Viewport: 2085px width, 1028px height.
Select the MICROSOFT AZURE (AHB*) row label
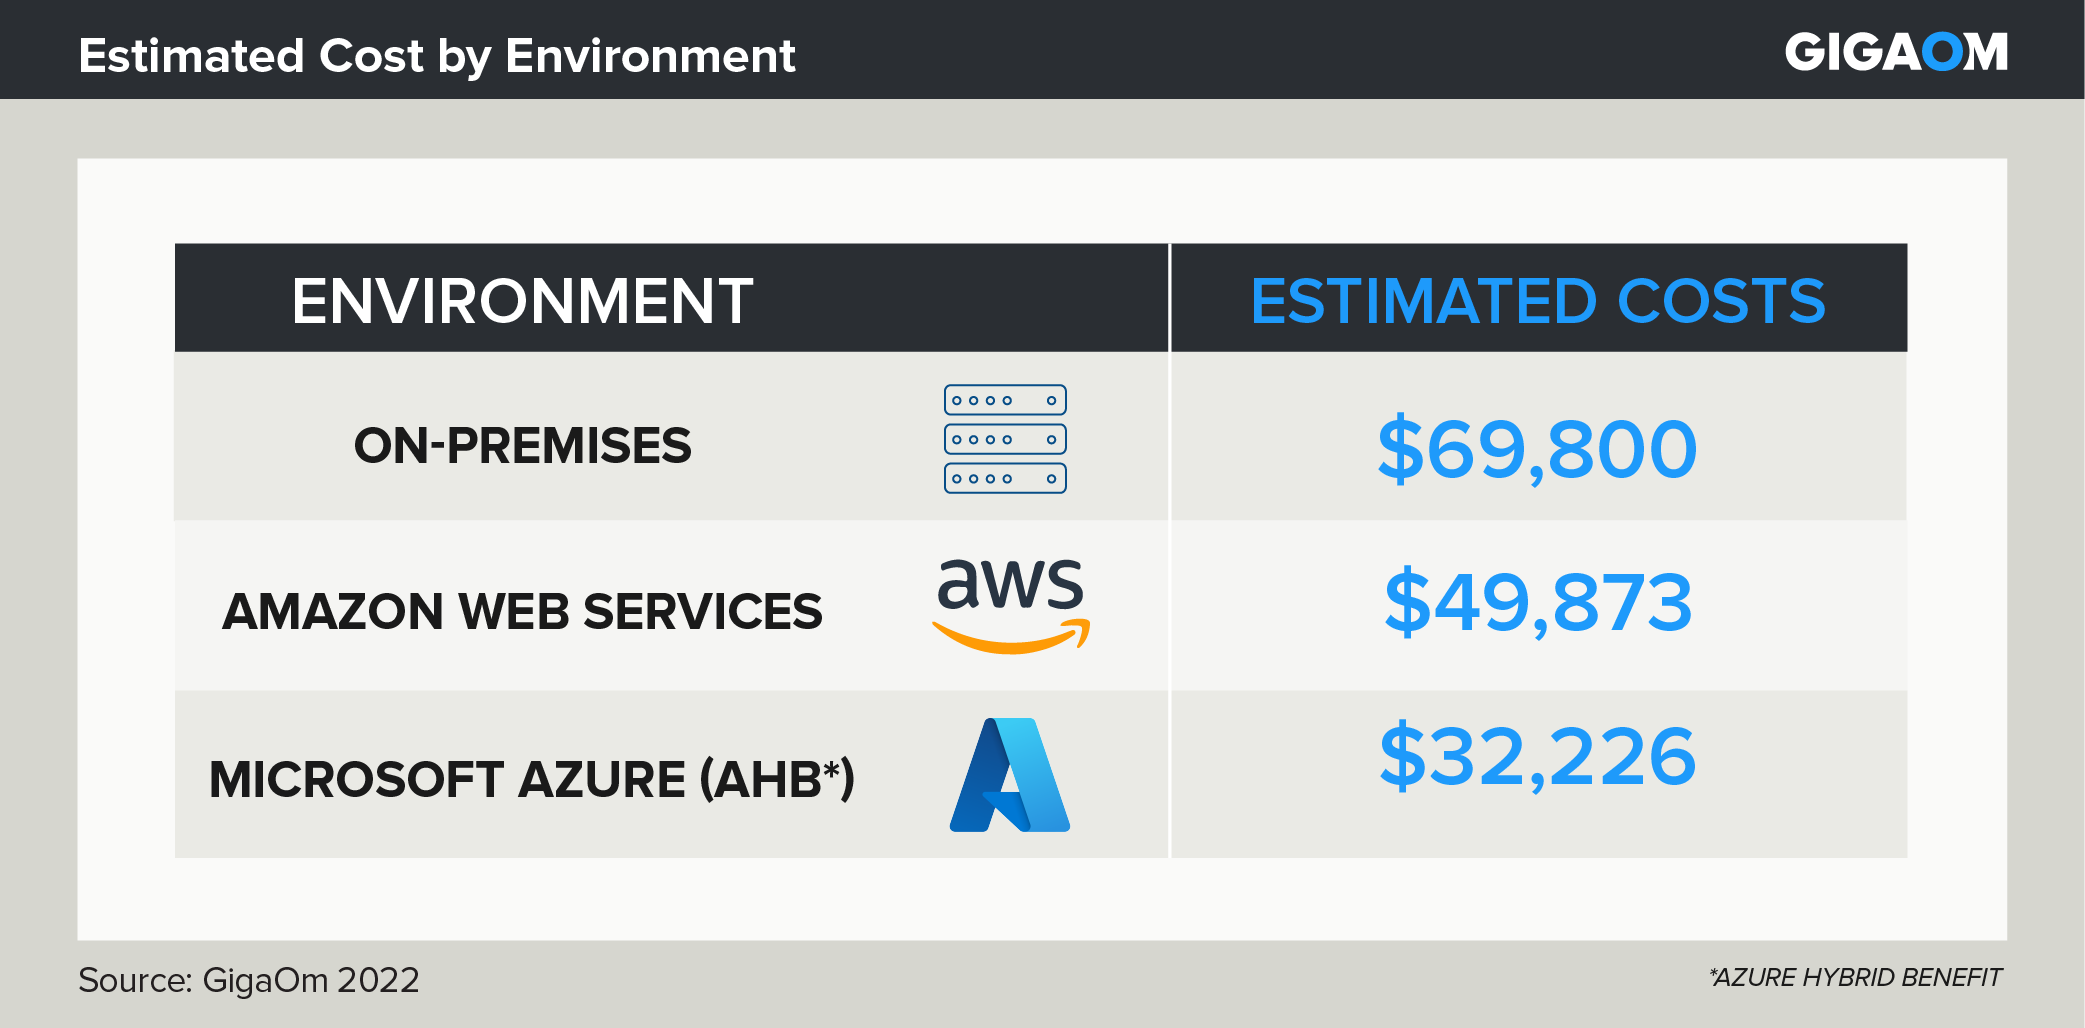tap(531, 780)
